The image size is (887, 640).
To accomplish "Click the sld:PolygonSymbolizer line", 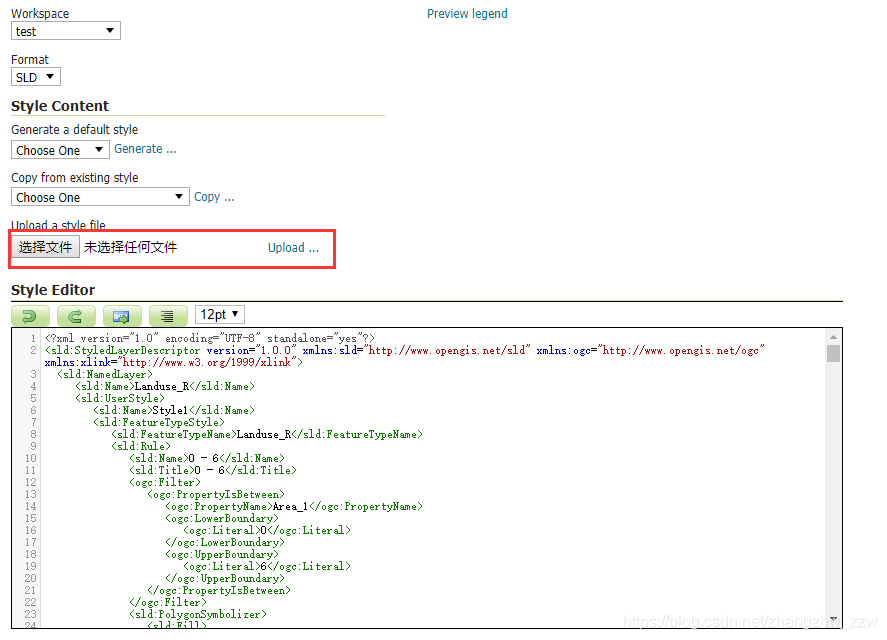I will tap(198, 614).
